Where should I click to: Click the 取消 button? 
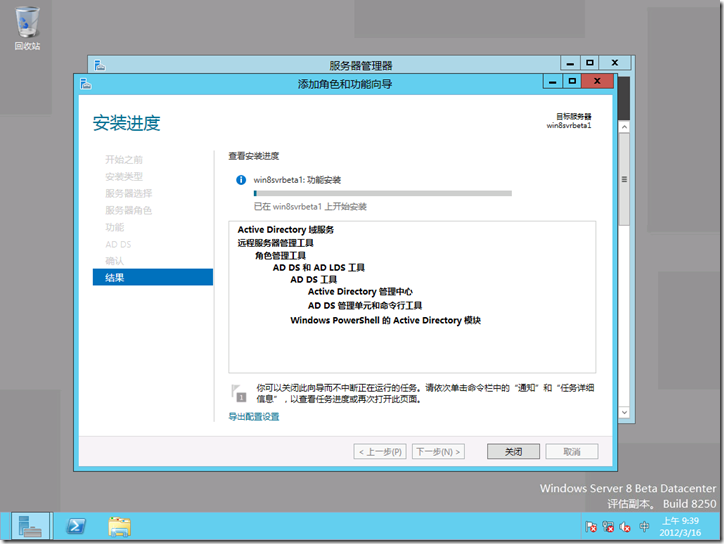572,452
